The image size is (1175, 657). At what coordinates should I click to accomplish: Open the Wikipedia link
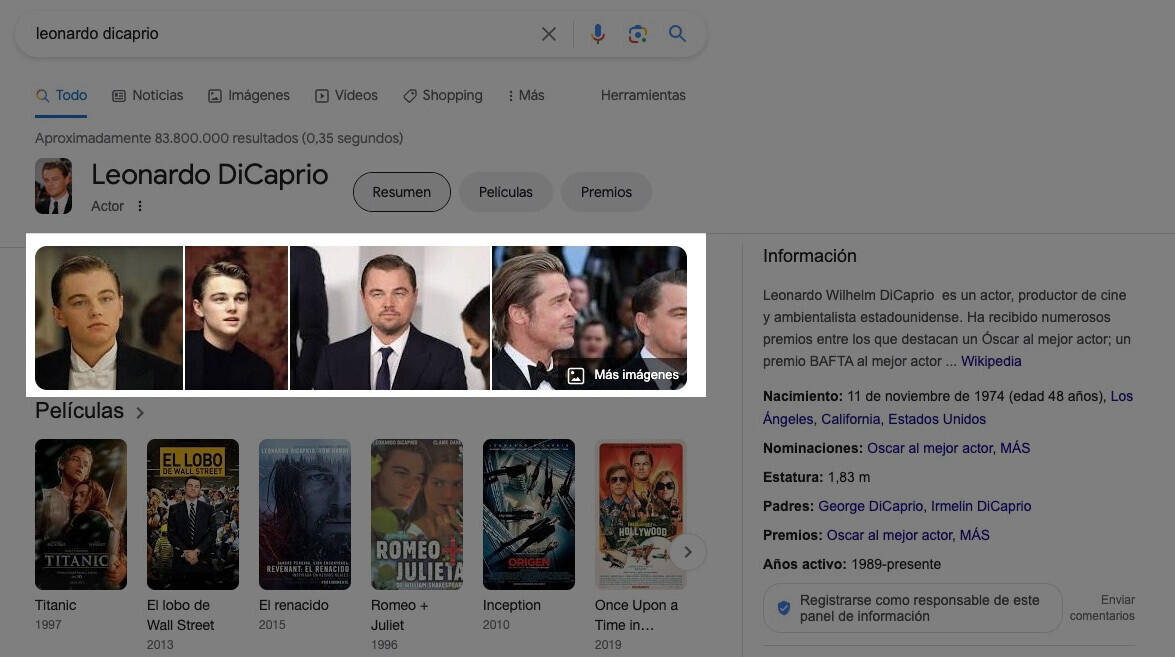point(991,361)
